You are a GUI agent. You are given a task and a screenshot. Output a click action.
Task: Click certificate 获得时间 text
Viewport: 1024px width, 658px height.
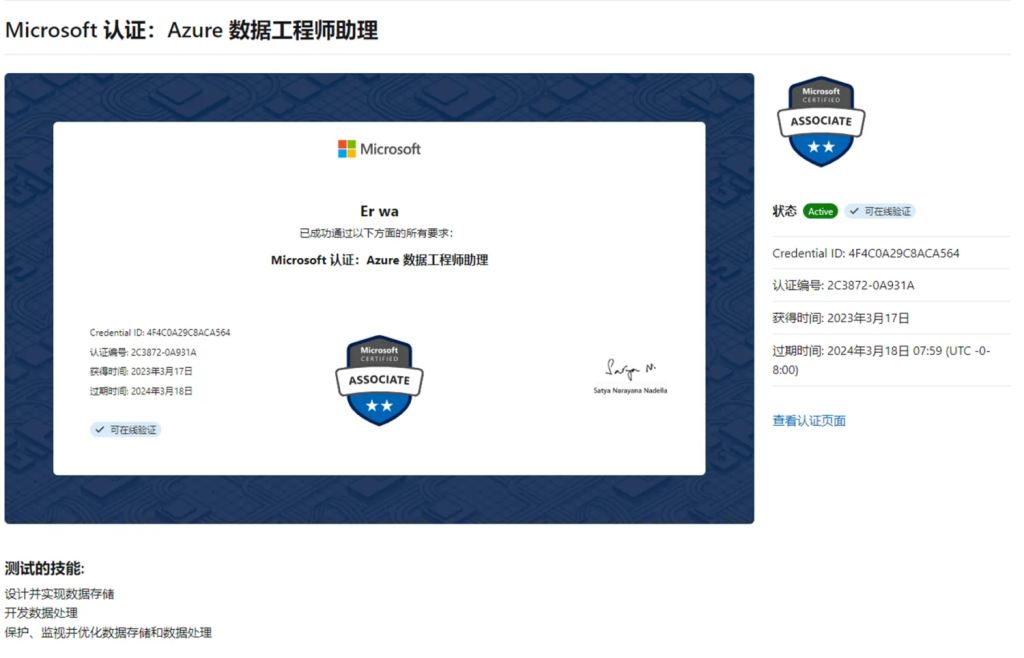pos(141,371)
